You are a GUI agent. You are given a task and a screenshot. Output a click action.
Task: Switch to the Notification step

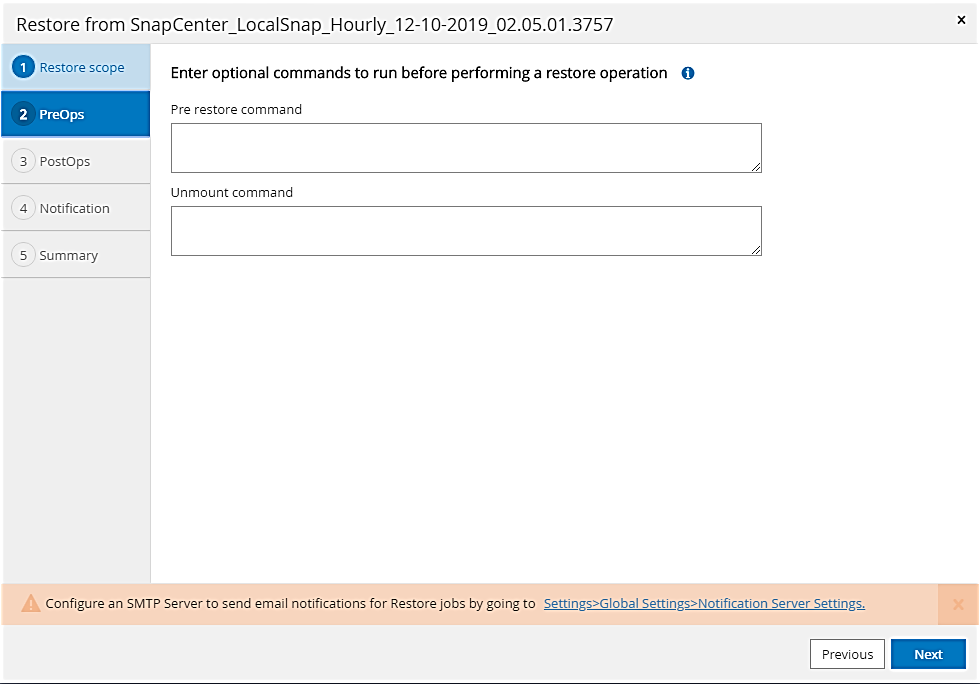pos(75,208)
